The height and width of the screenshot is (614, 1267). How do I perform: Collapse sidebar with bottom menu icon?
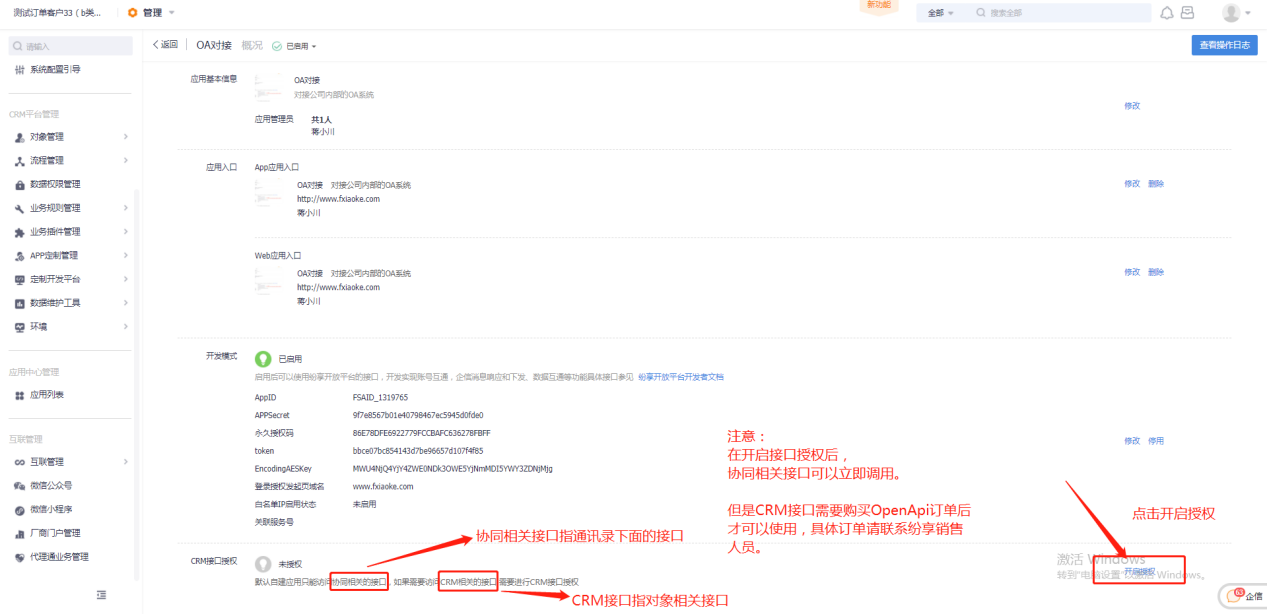pos(101,595)
